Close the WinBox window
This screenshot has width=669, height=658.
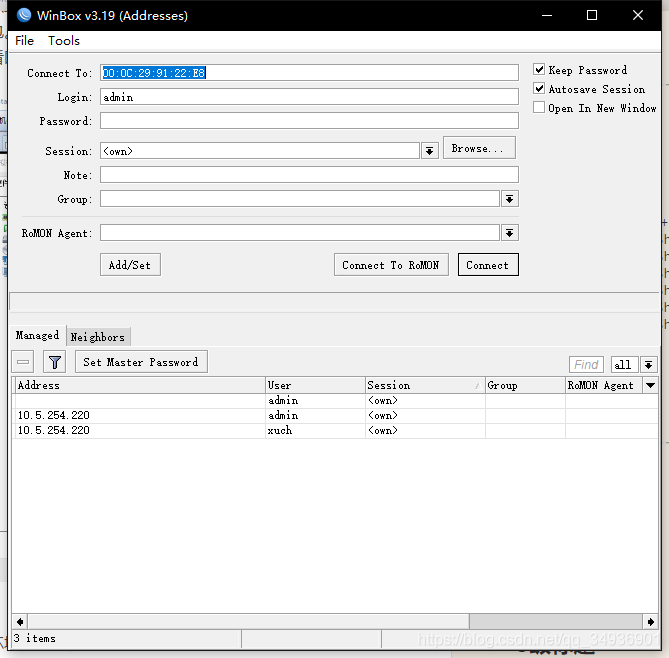[x=638, y=15]
